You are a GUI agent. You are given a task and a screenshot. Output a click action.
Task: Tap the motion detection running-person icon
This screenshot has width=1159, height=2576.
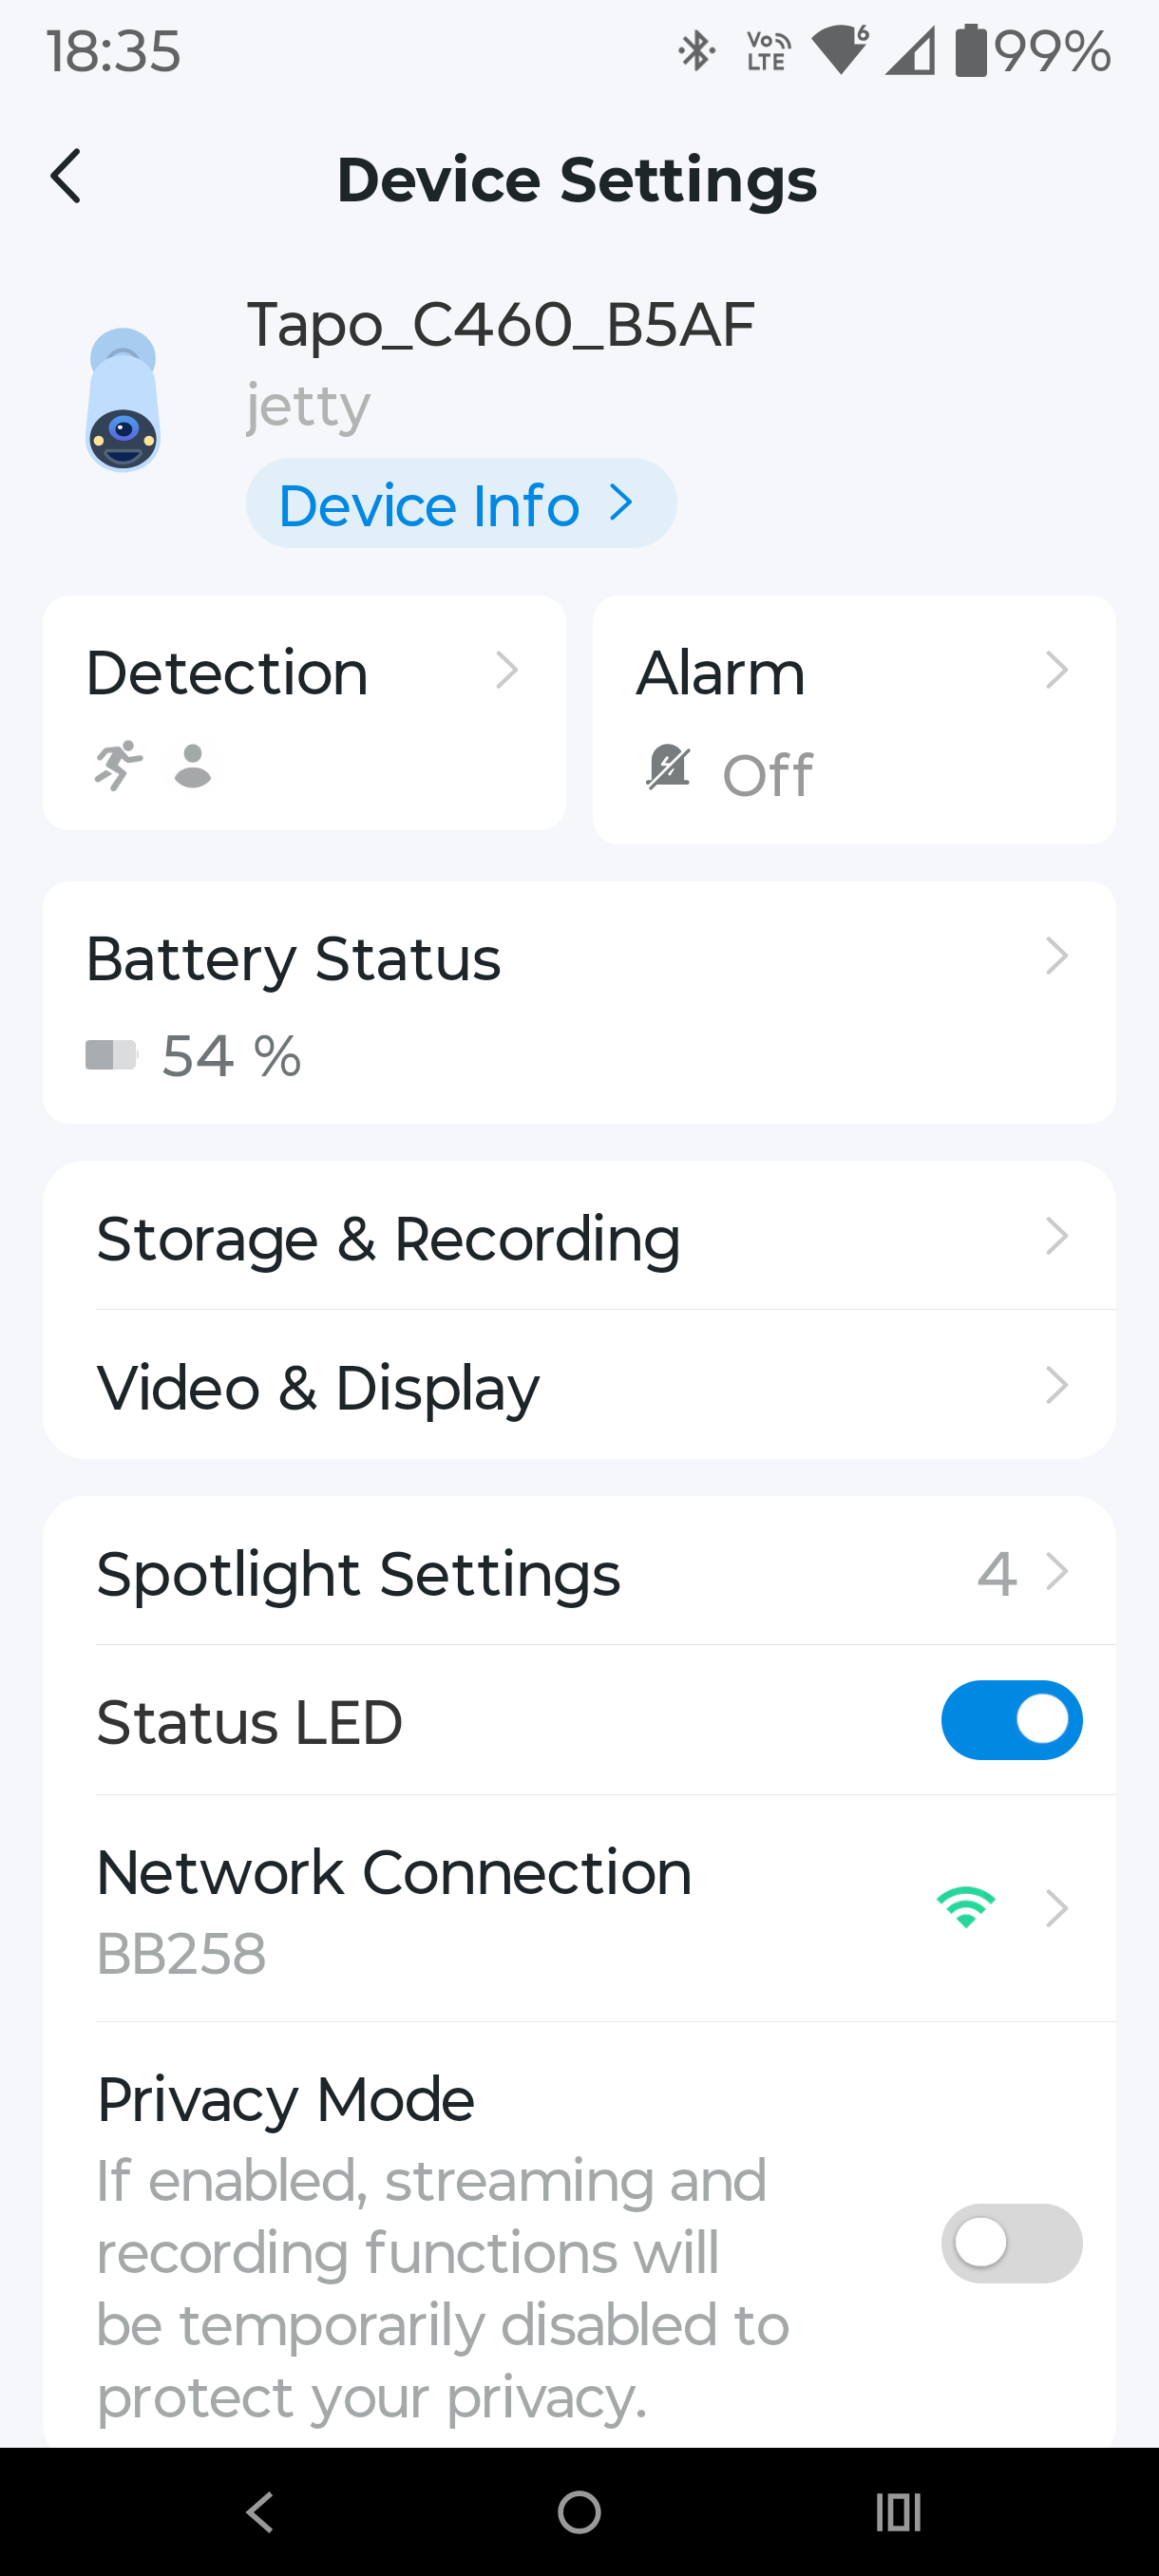119,766
